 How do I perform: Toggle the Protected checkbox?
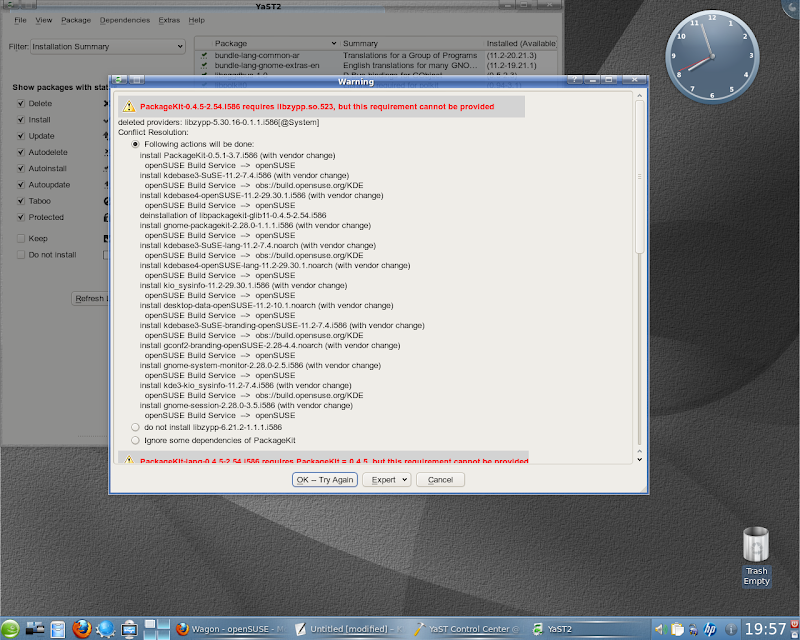(x=21, y=217)
